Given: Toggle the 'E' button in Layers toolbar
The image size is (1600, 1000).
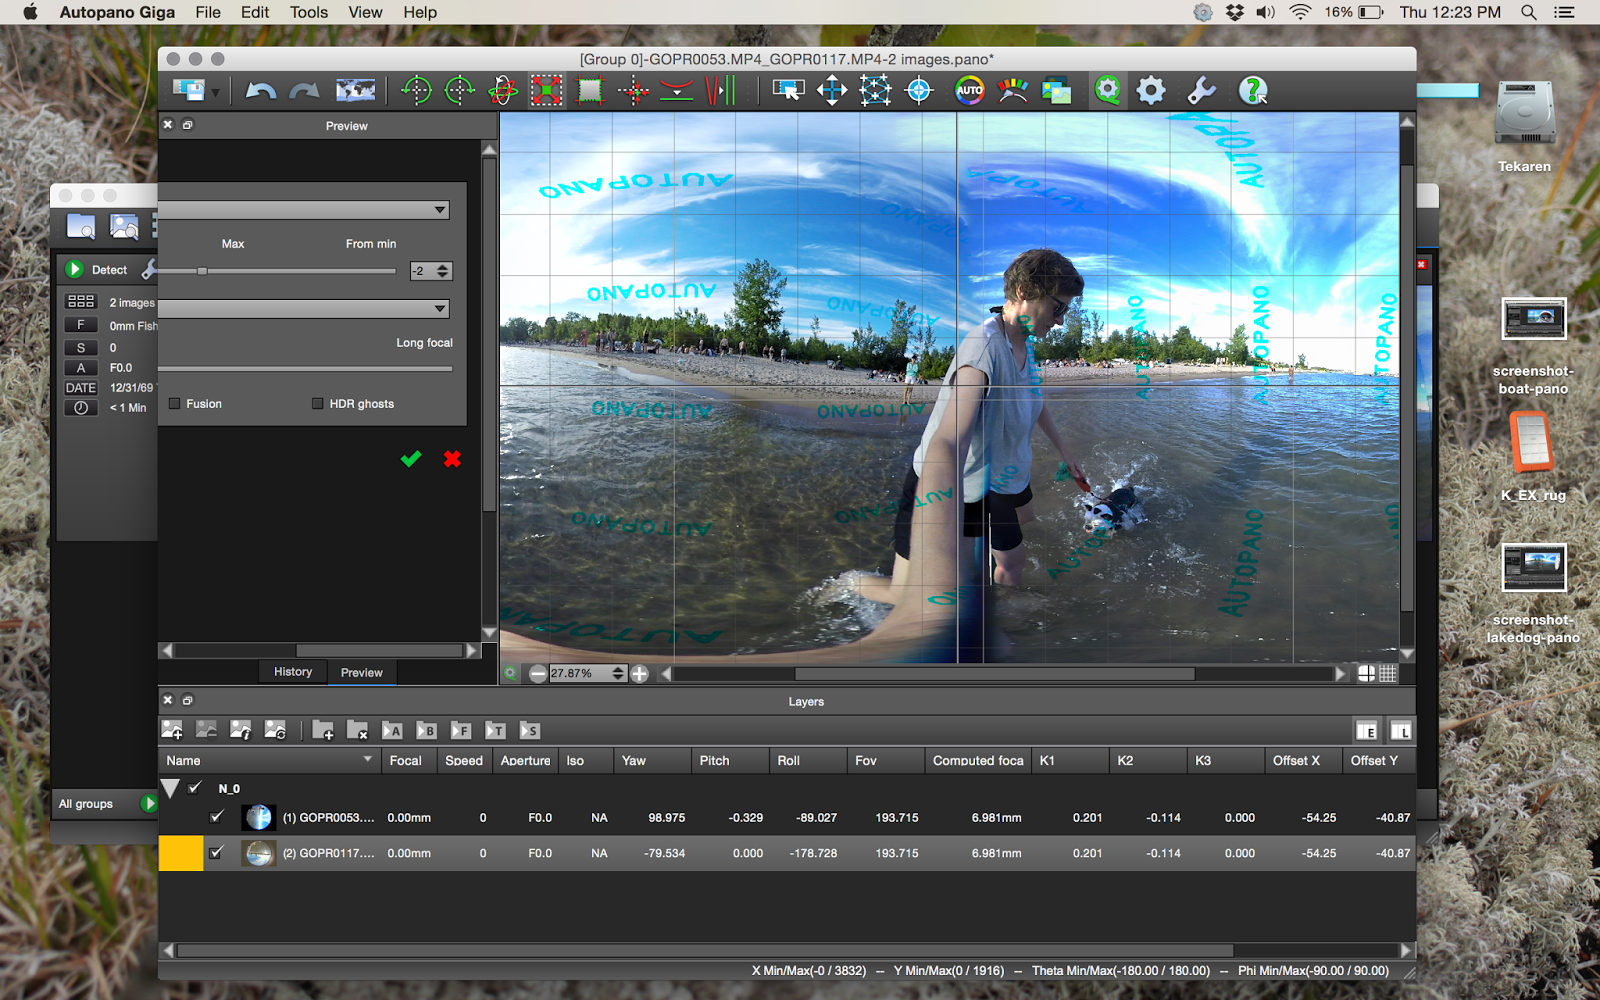Looking at the screenshot, I should [x=1366, y=731].
